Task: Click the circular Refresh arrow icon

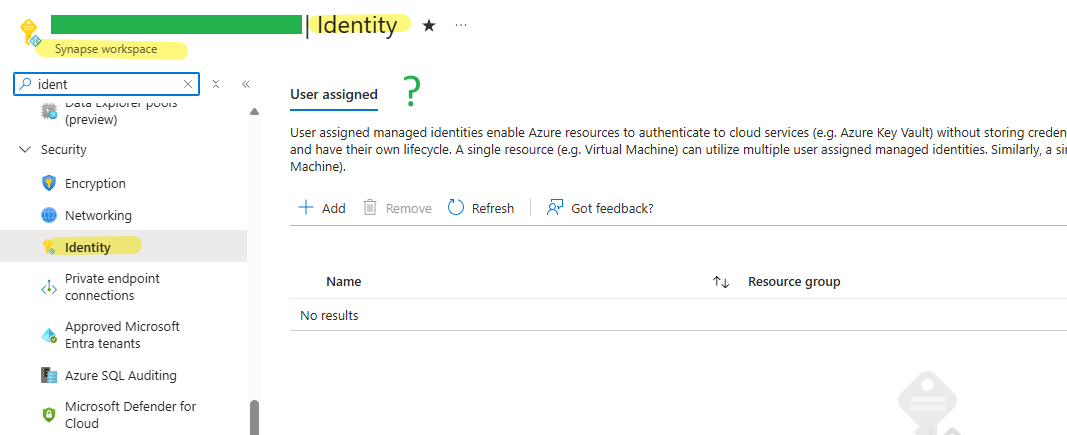Action: [x=456, y=208]
